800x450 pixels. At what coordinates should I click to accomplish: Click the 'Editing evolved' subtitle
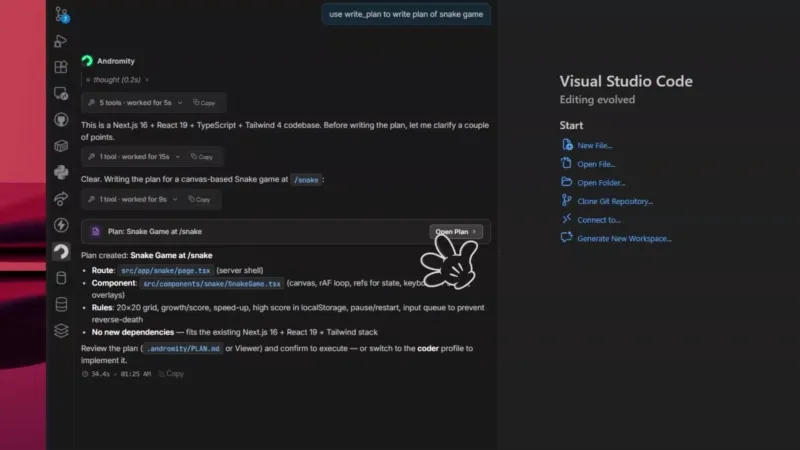coord(597,99)
